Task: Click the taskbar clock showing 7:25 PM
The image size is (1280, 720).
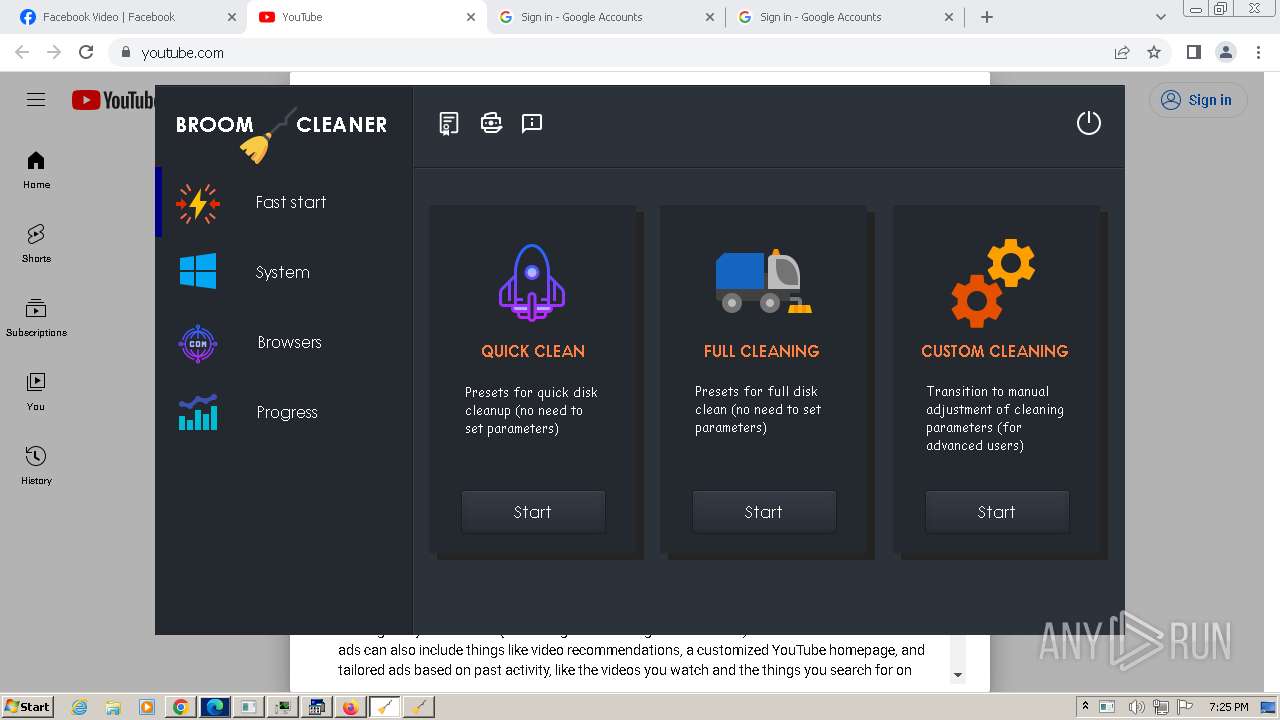Action: point(1228,707)
